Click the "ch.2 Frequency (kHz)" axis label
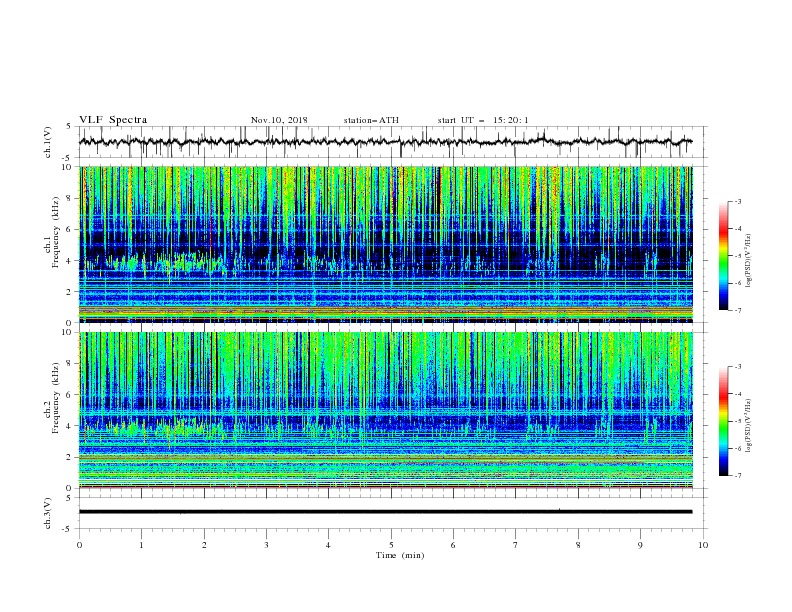The width and height of the screenshot is (792, 612). tap(51, 400)
